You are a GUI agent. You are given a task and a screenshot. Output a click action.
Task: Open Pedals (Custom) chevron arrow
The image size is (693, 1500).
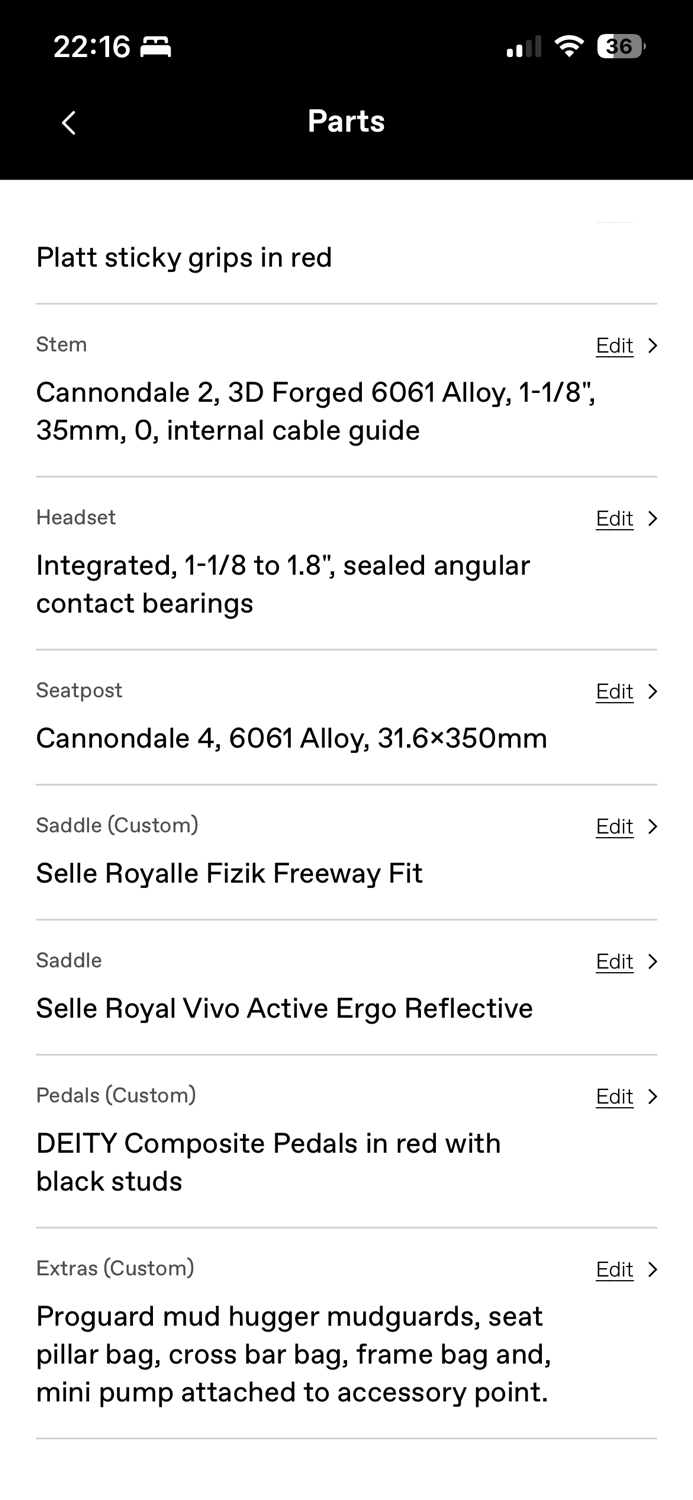click(x=653, y=1097)
